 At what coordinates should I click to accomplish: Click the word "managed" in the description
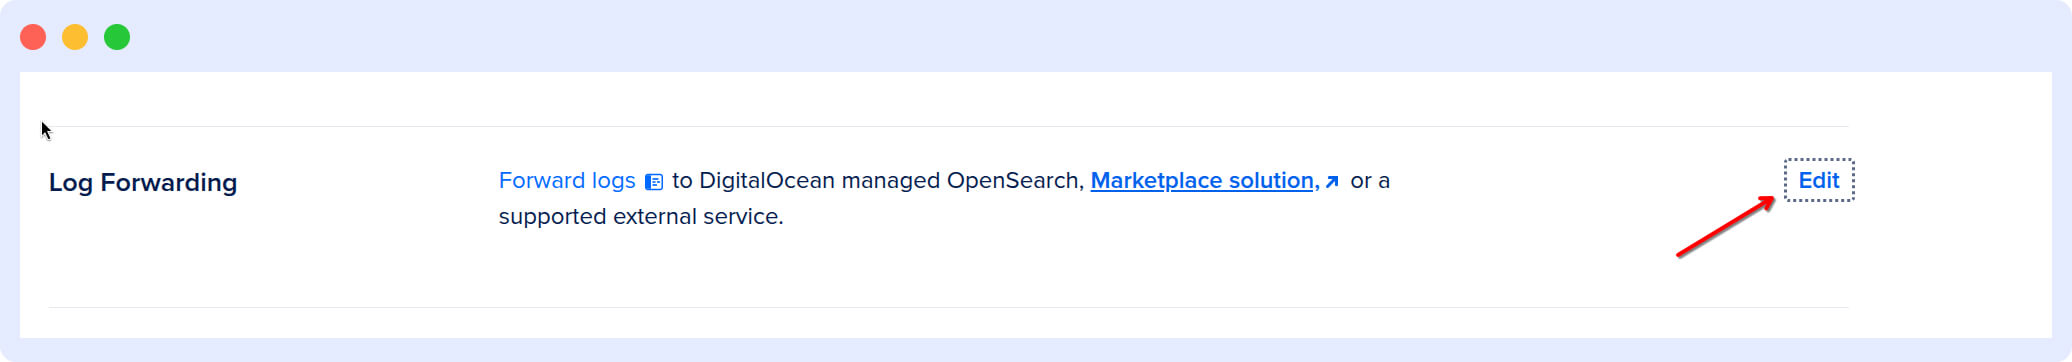point(891,181)
